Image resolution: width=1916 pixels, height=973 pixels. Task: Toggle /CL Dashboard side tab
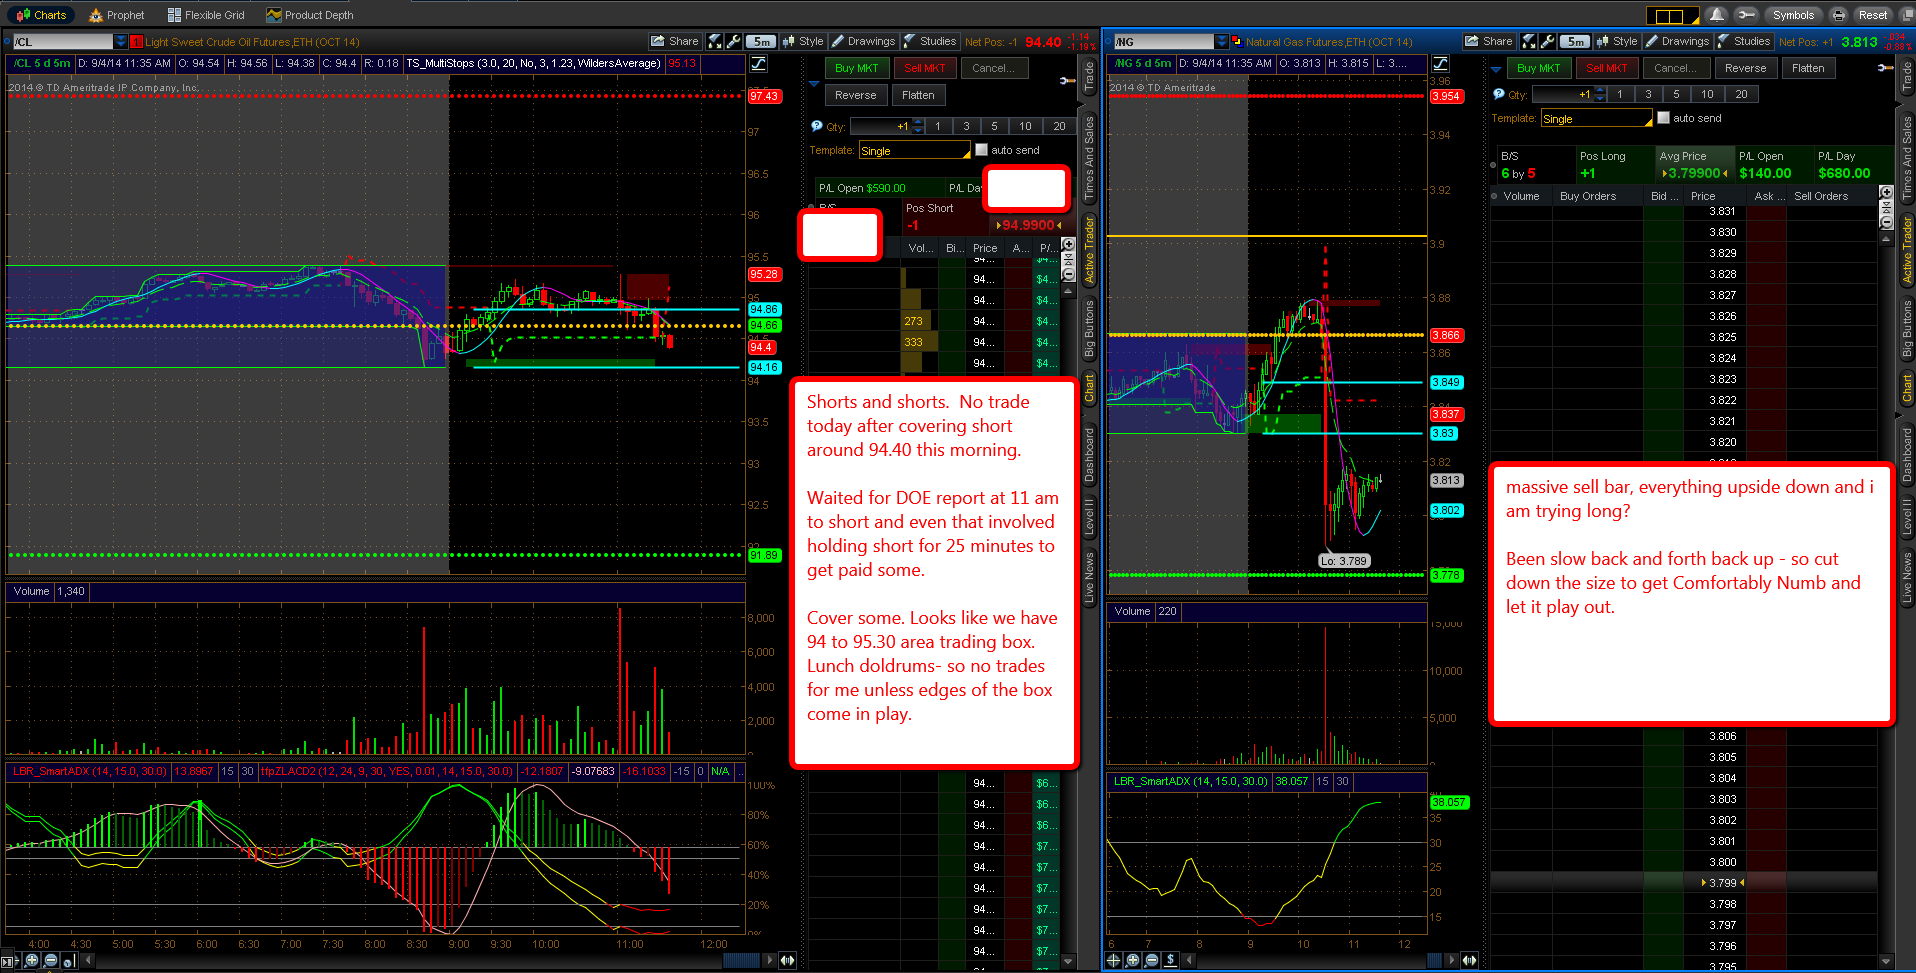(1089, 455)
